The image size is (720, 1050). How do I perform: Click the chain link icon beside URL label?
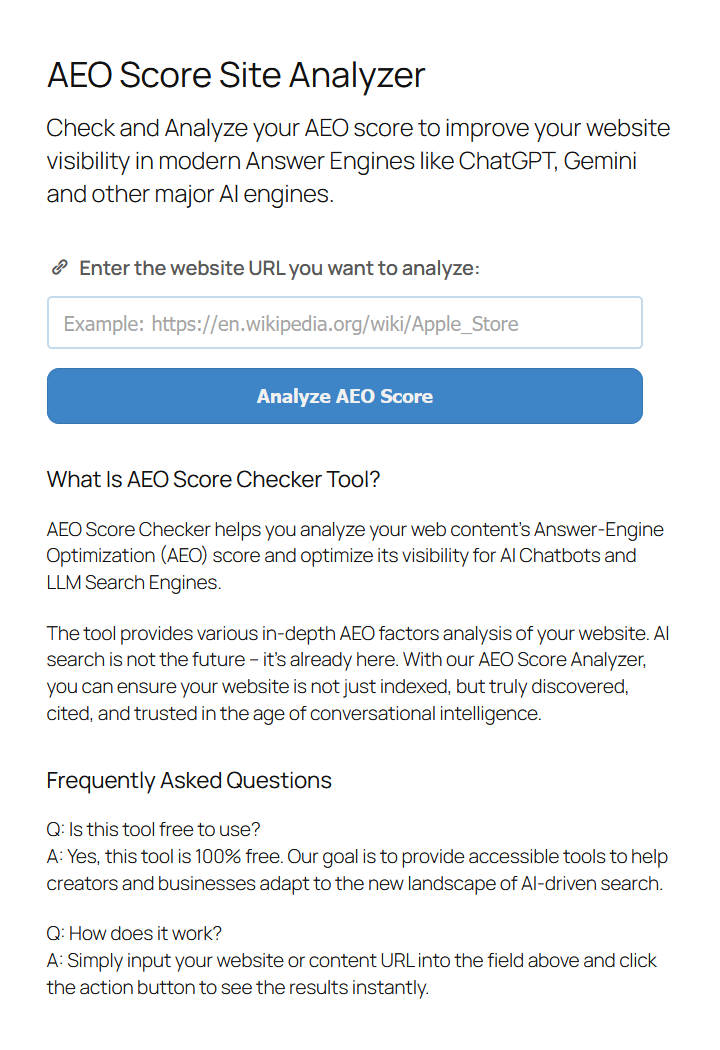click(59, 268)
